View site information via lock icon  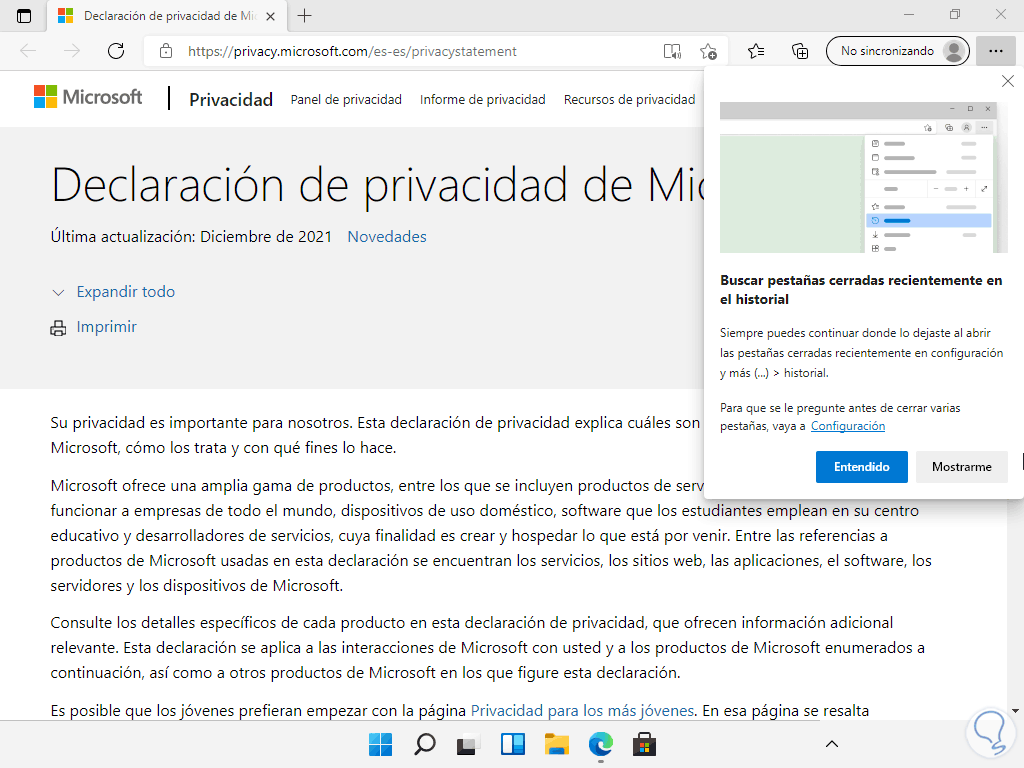(166, 51)
